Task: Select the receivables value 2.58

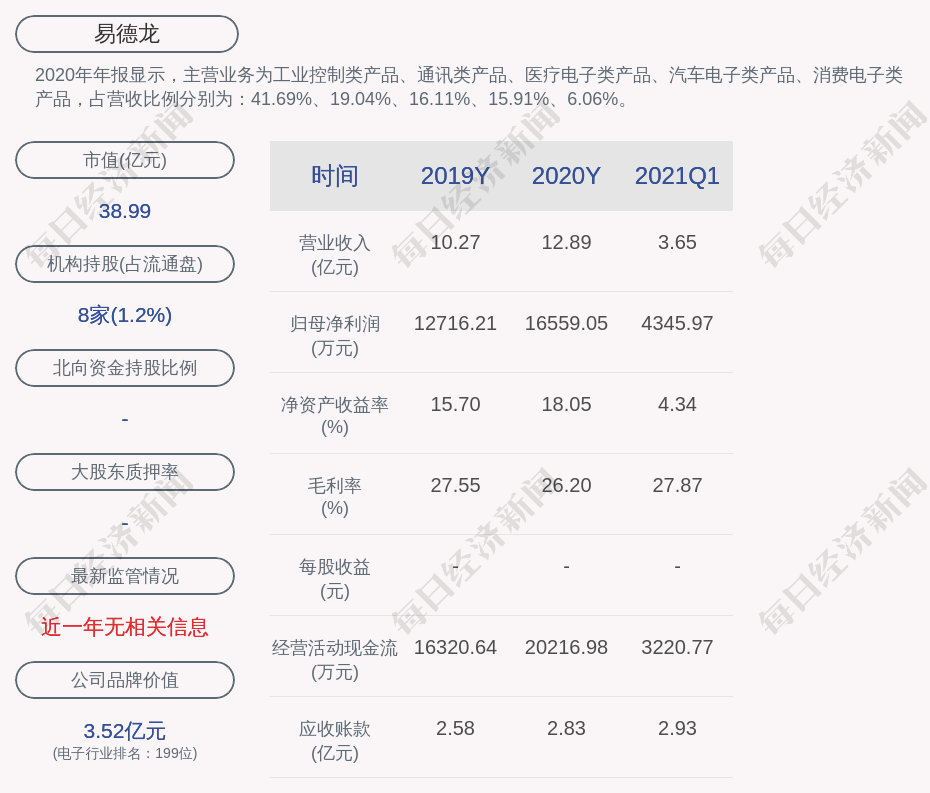Action: click(455, 728)
